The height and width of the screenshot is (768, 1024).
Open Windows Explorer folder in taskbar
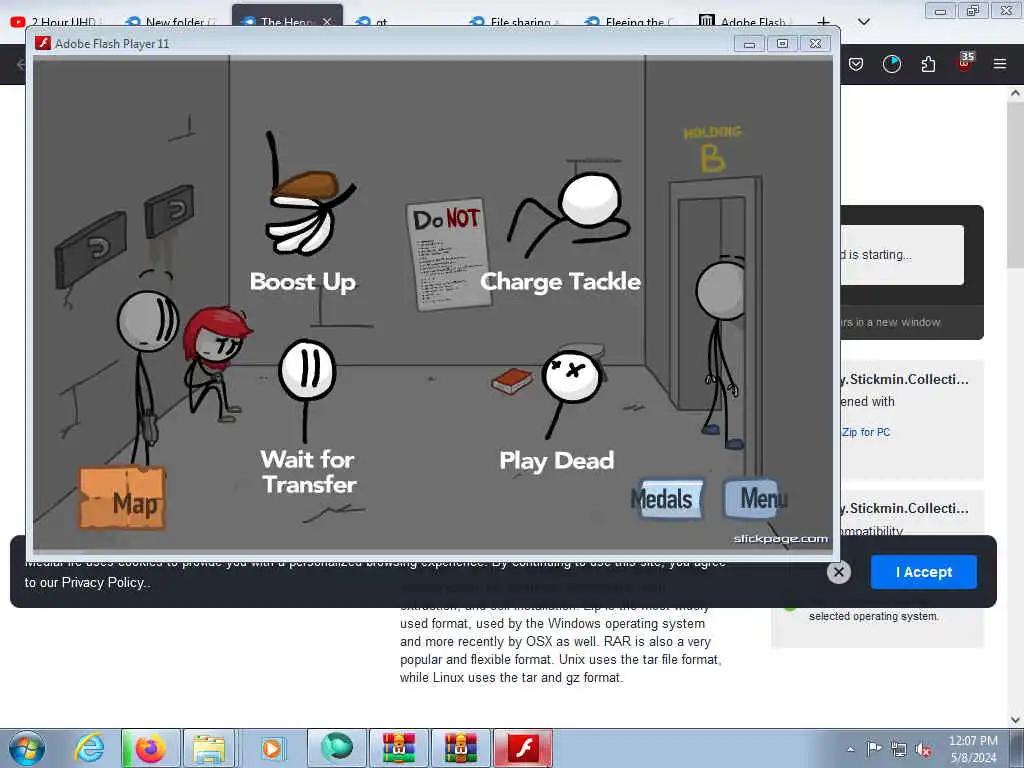(x=208, y=748)
